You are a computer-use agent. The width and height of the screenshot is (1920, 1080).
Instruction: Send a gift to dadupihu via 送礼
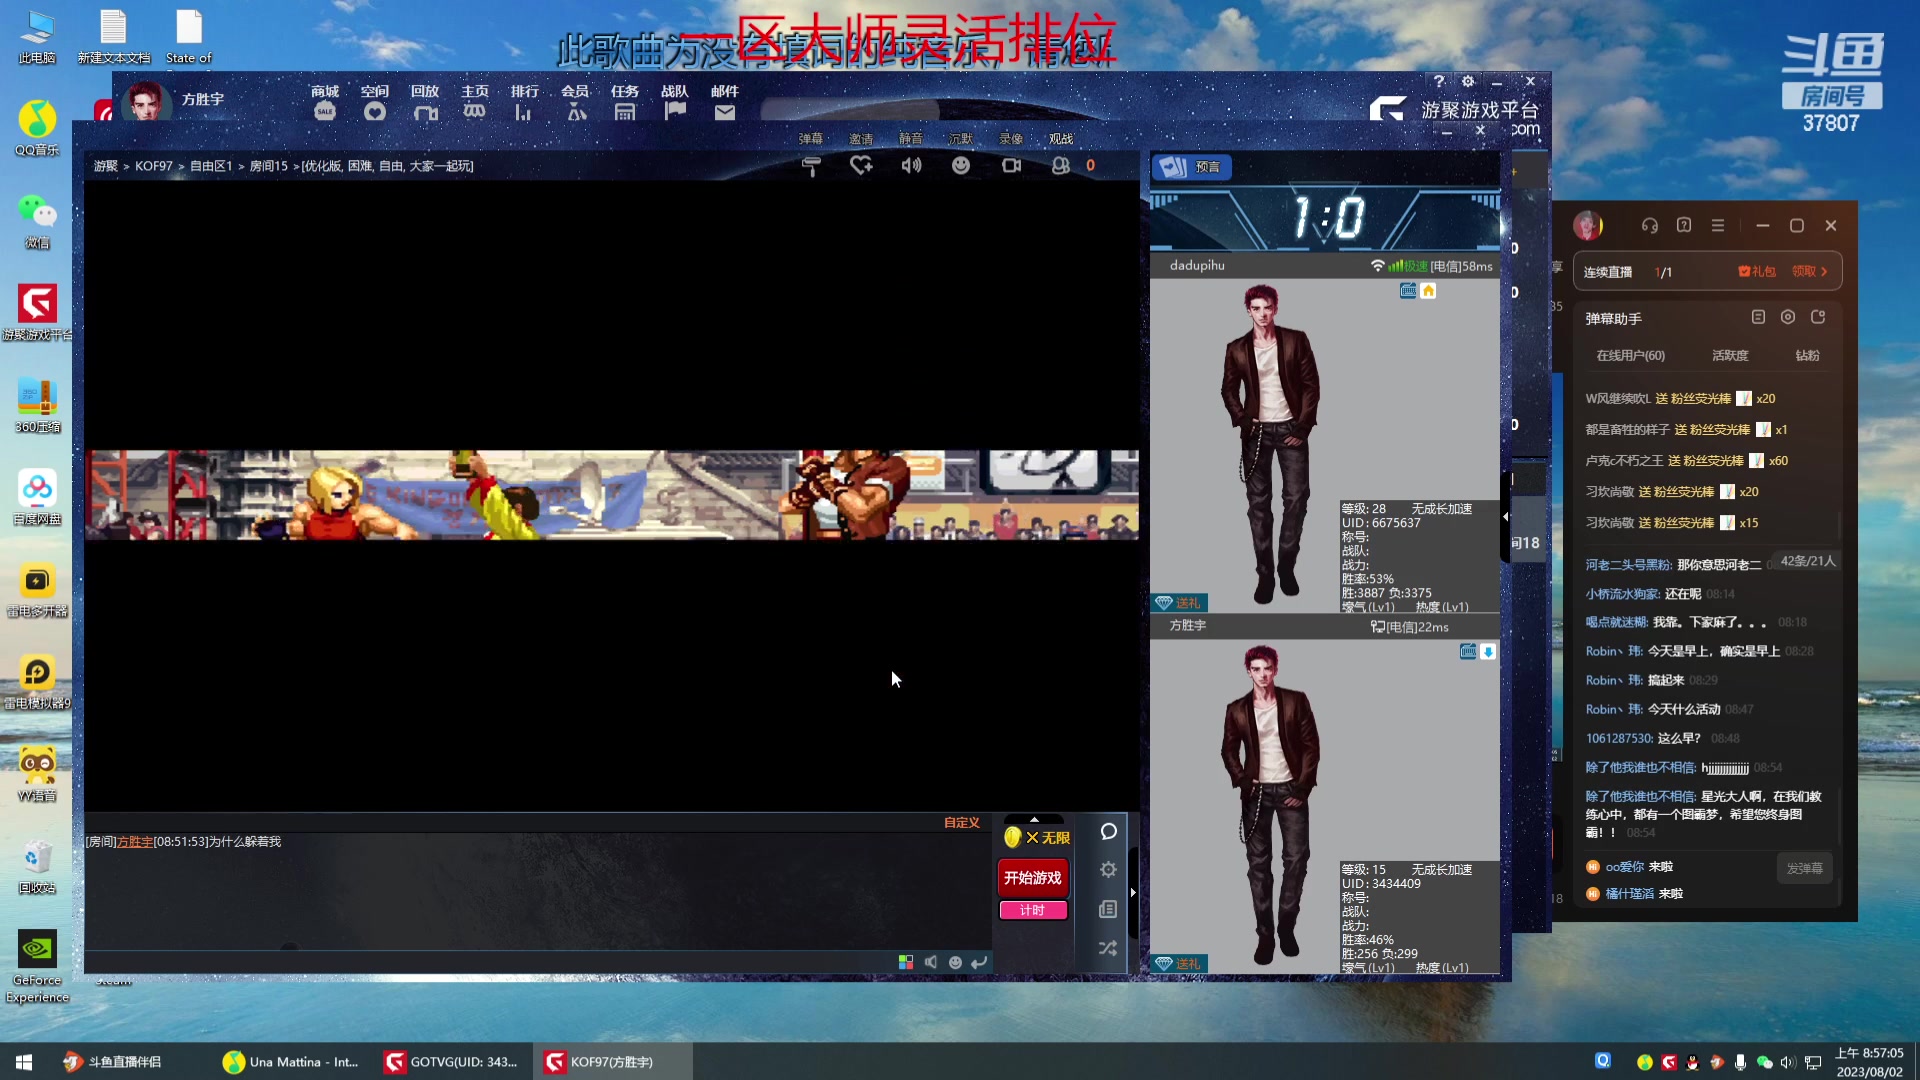[x=1180, y=603]
